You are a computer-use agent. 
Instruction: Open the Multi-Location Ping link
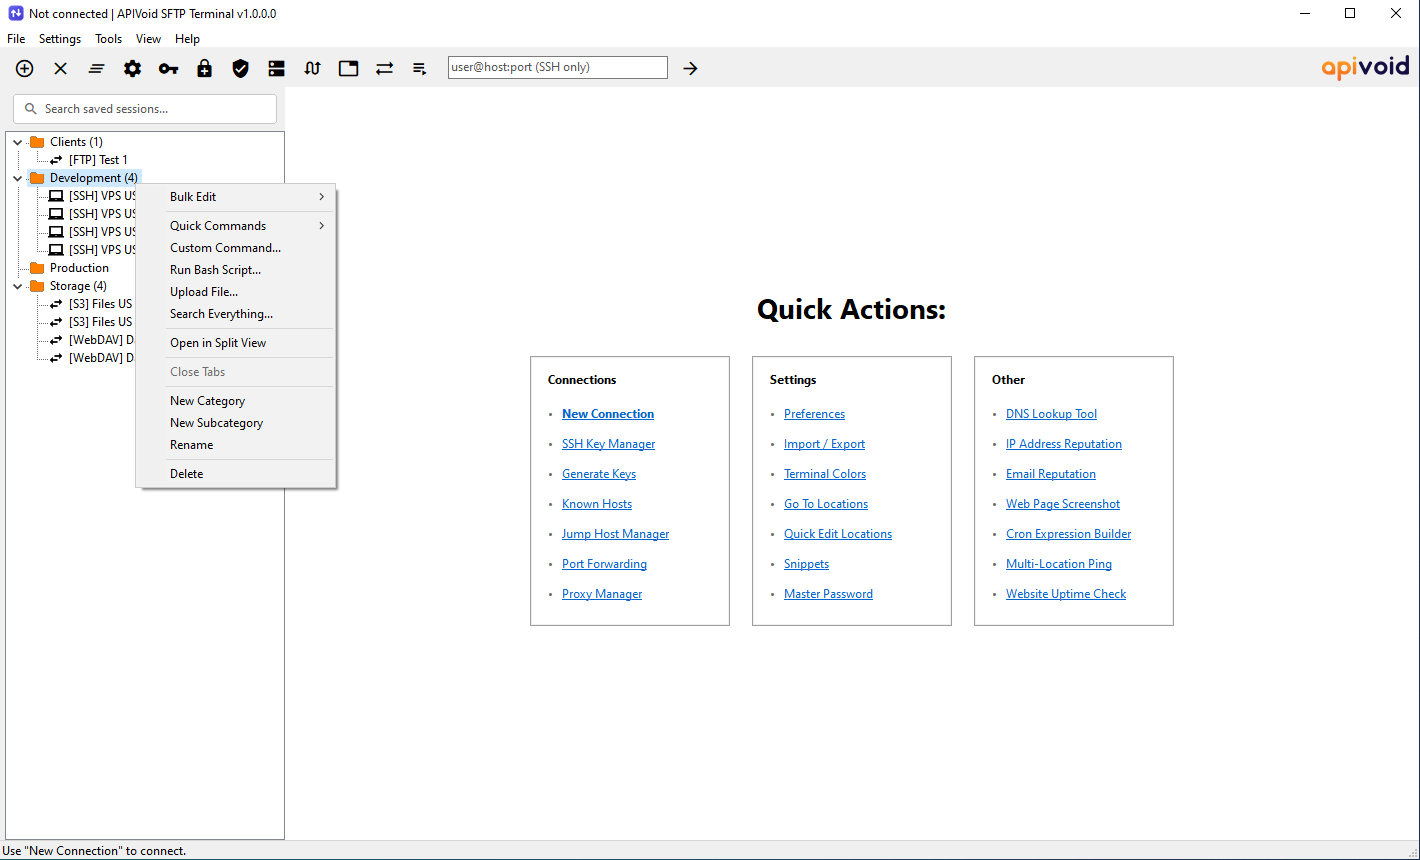tap(1059, 564)
